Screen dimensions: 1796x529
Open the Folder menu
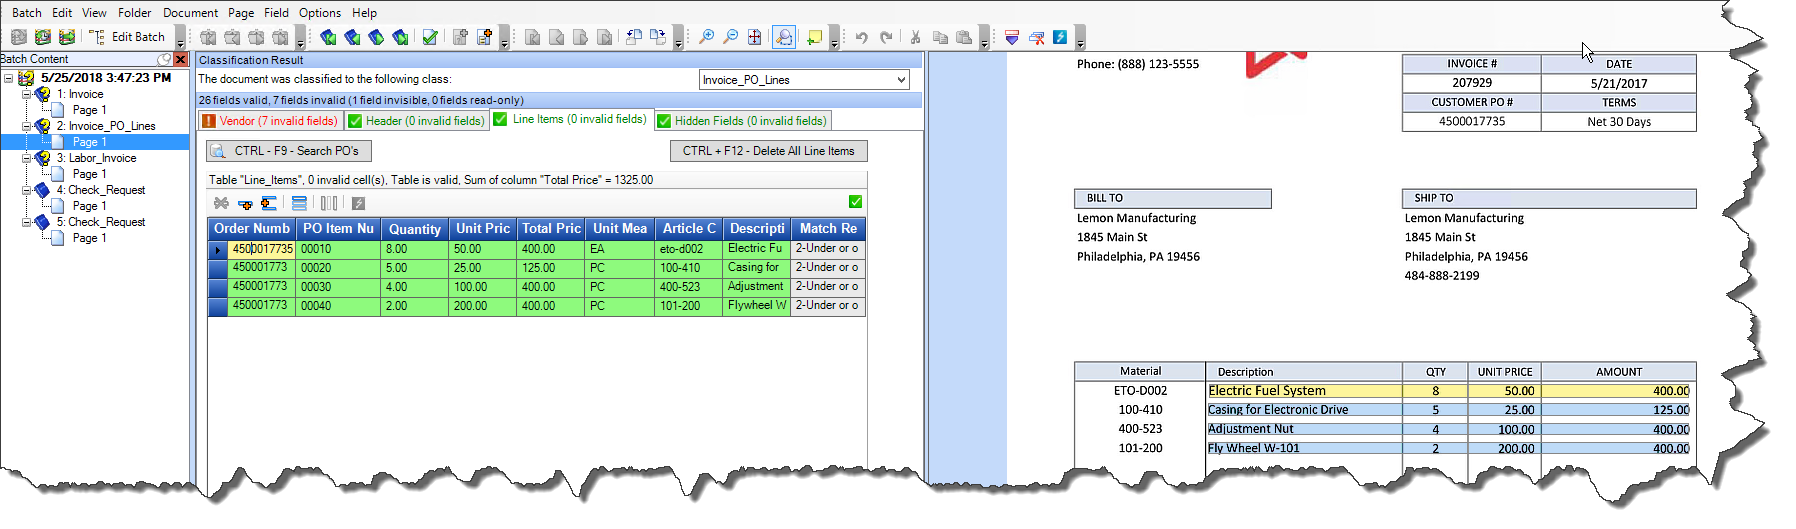[134, 13]
